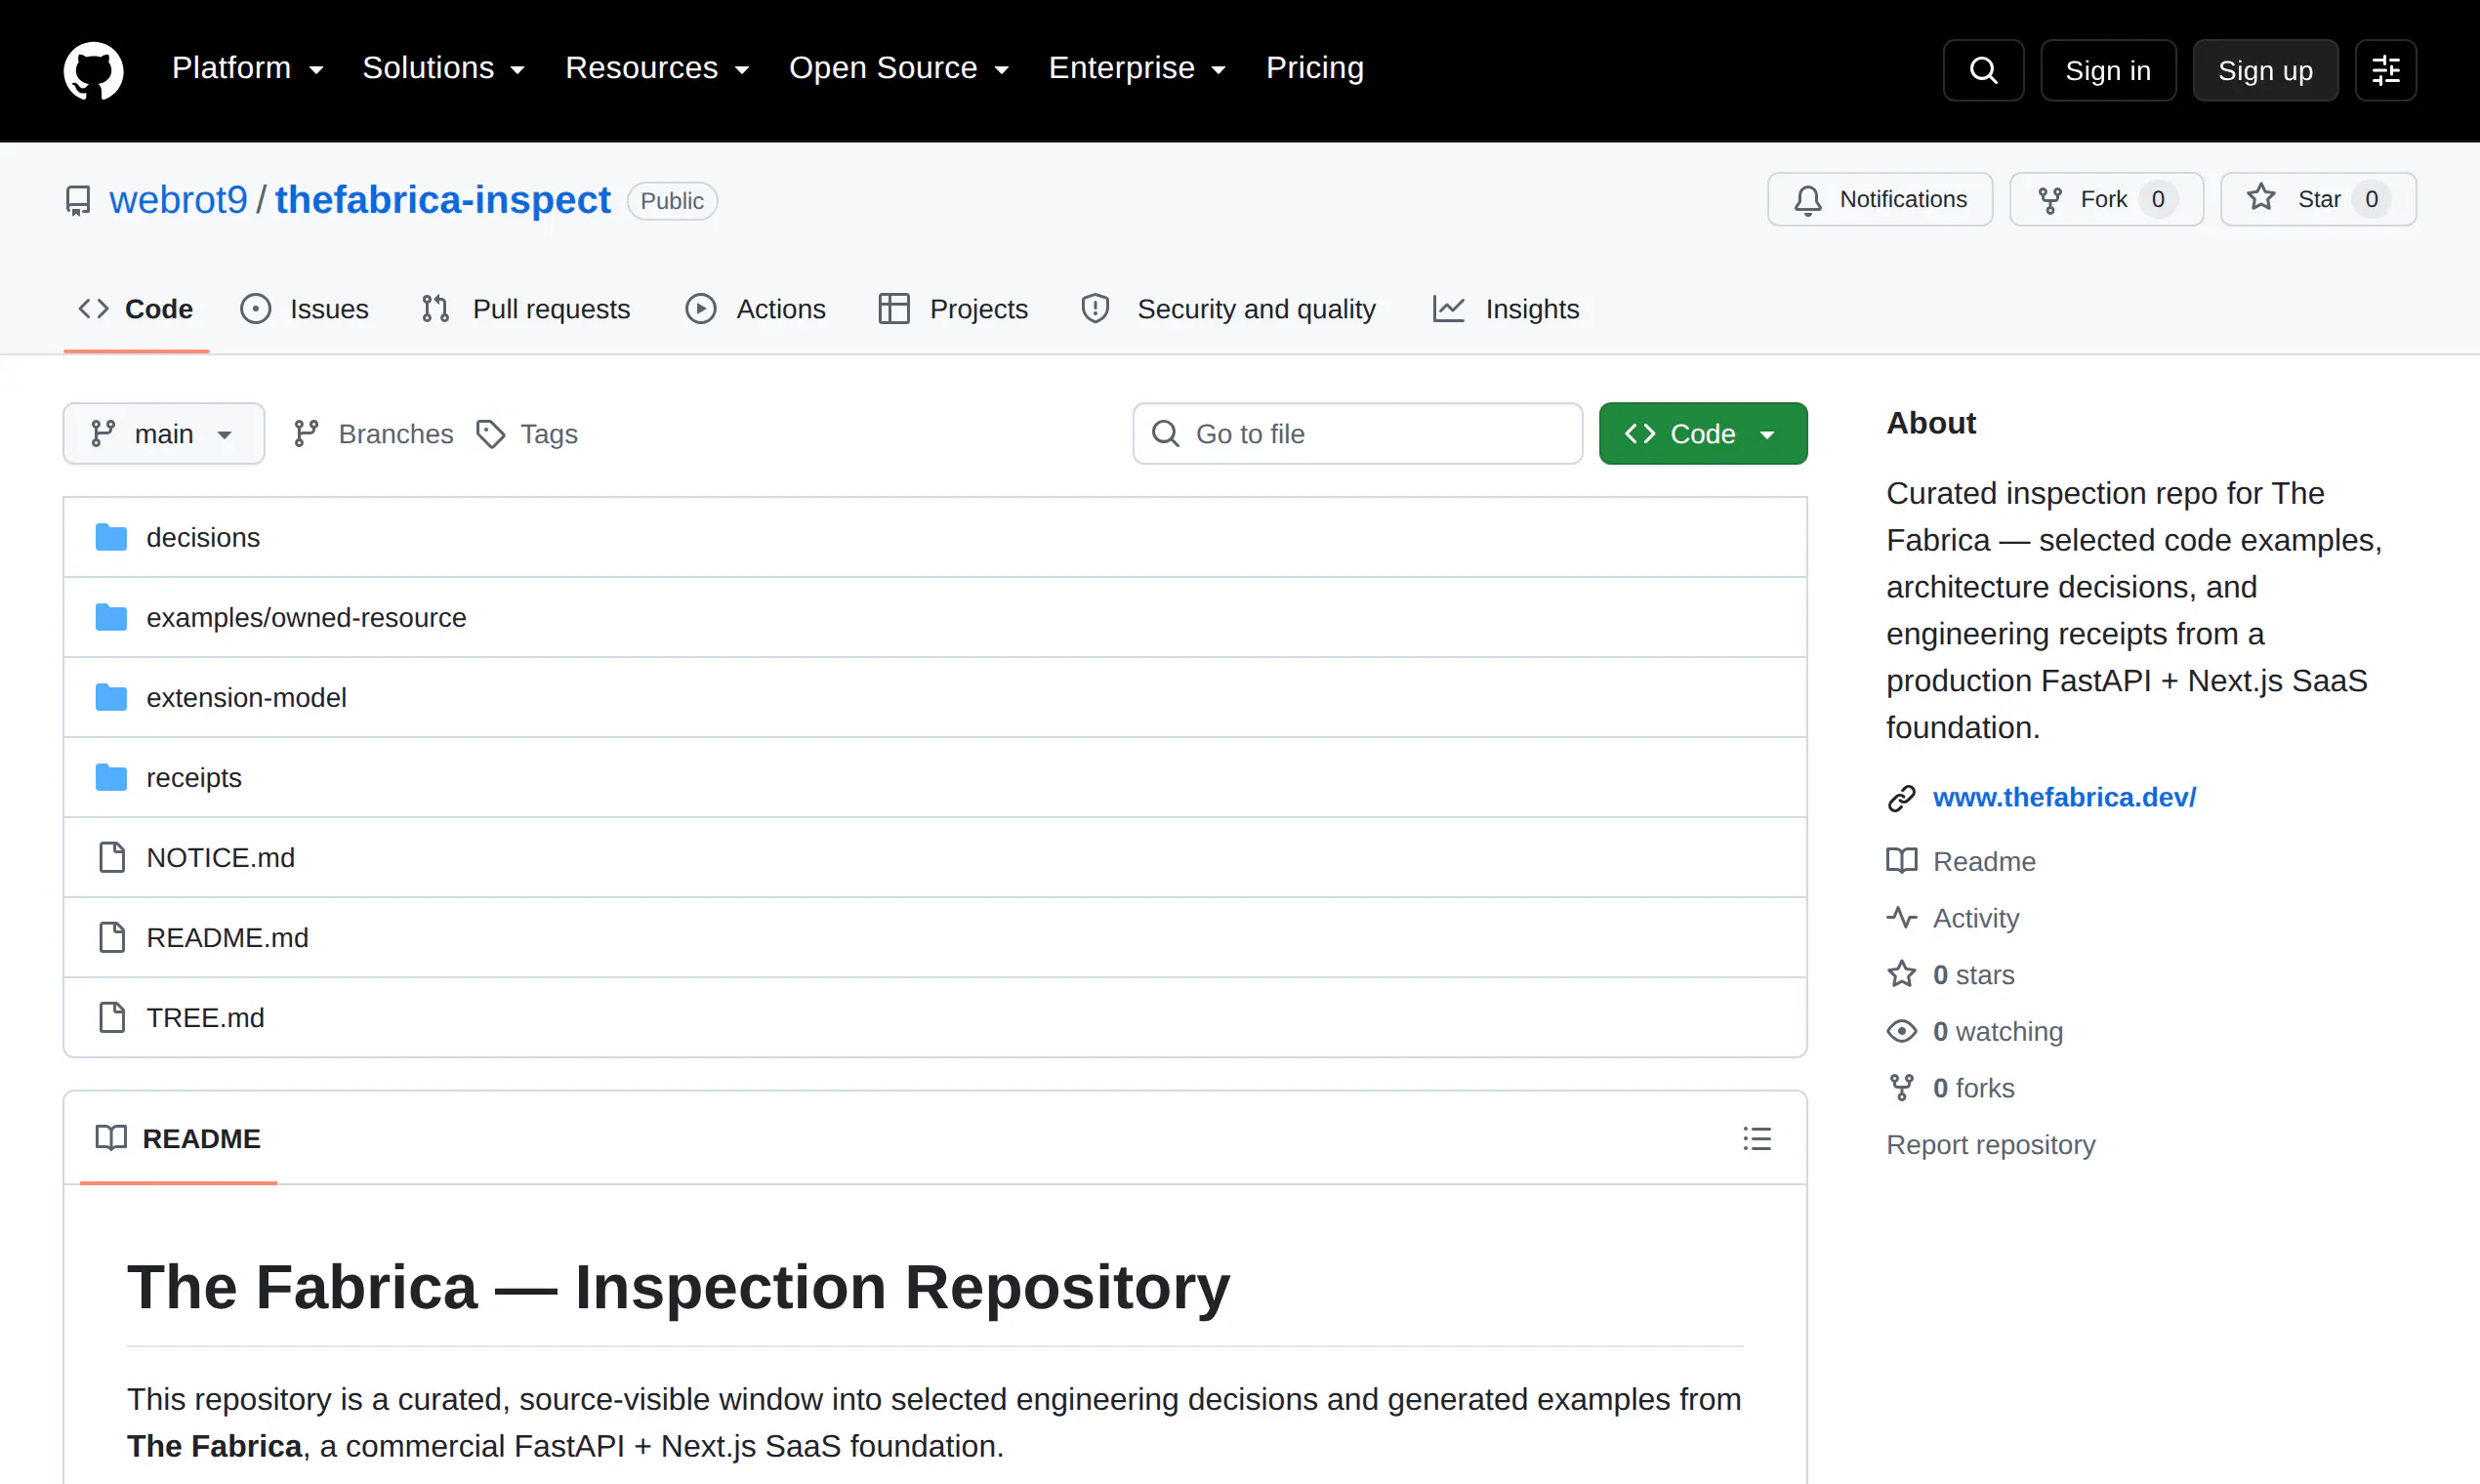
Task: Go to GitHub homepage via Octocat logo
Action: (93, 70)
